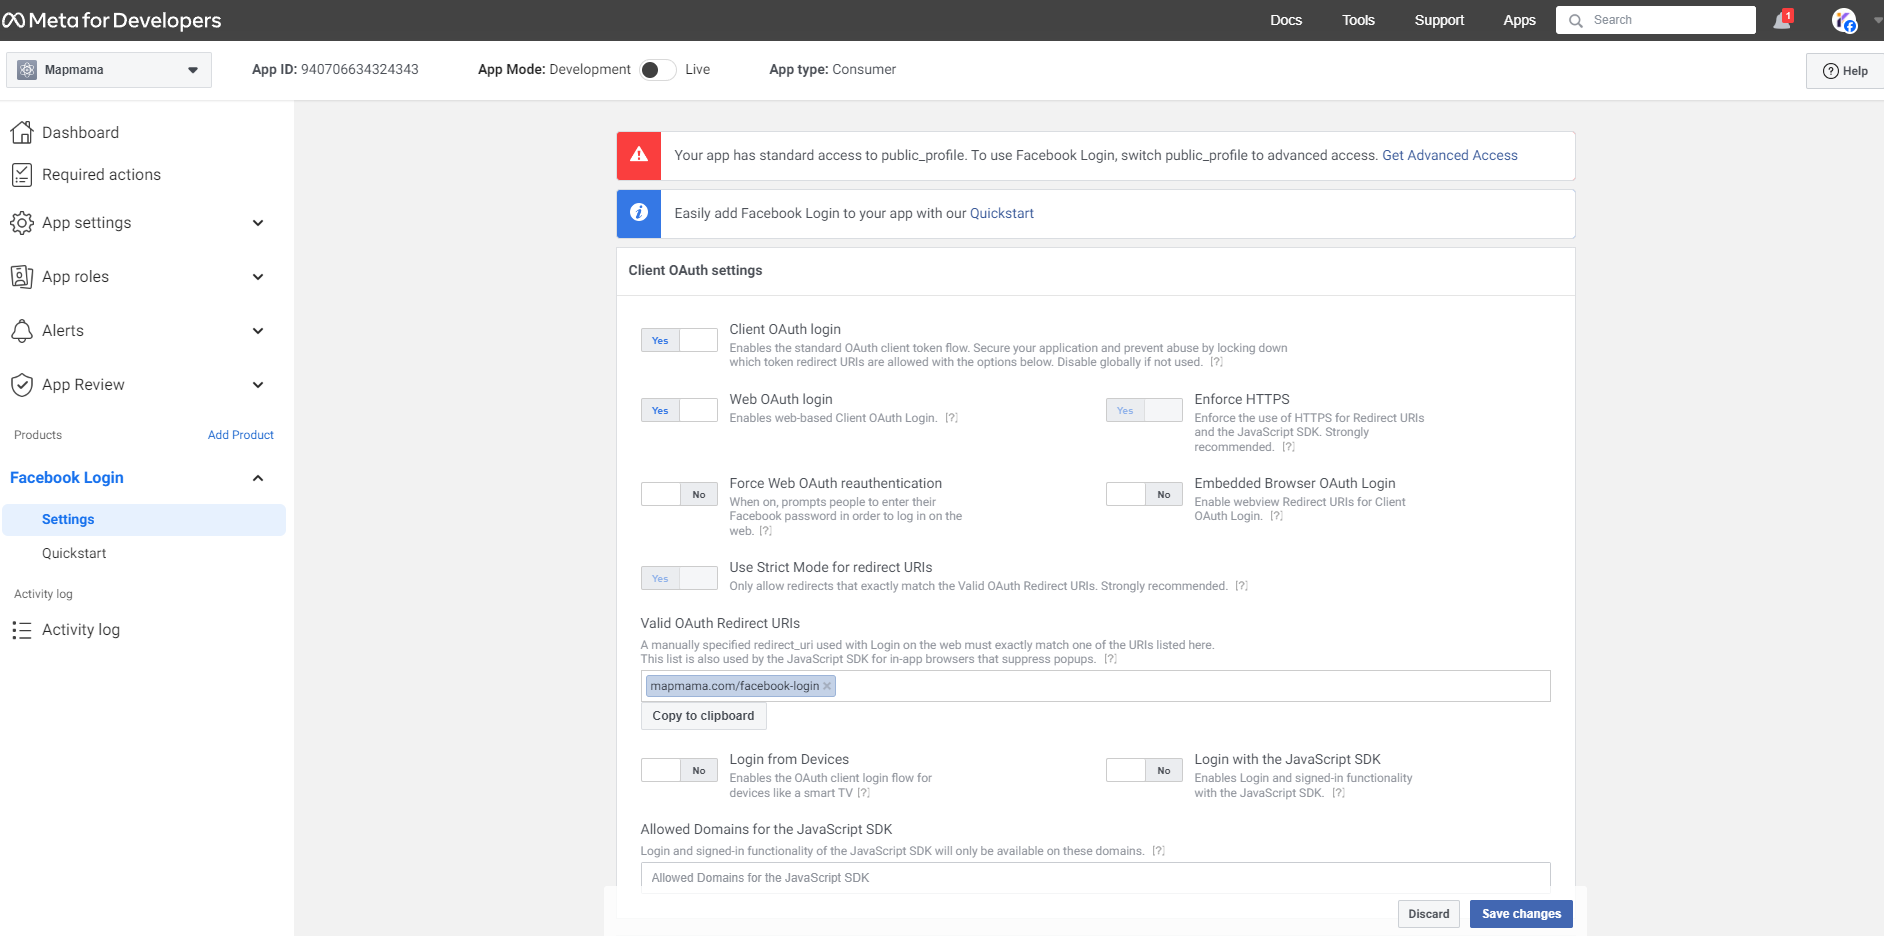Toggle App Mode between Development and Live

click(657, 70)
